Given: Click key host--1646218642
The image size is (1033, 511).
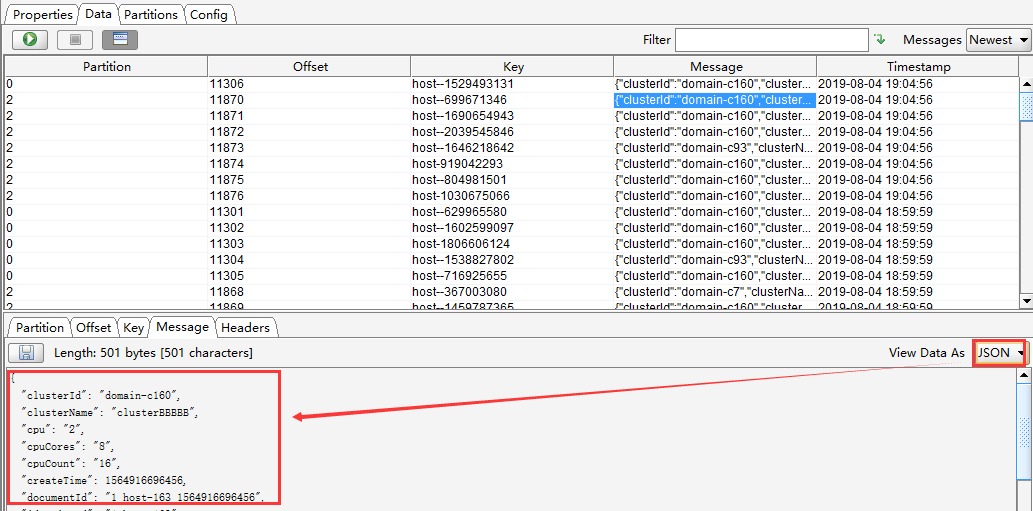Looking at the screenshot, I should (512, 148).
